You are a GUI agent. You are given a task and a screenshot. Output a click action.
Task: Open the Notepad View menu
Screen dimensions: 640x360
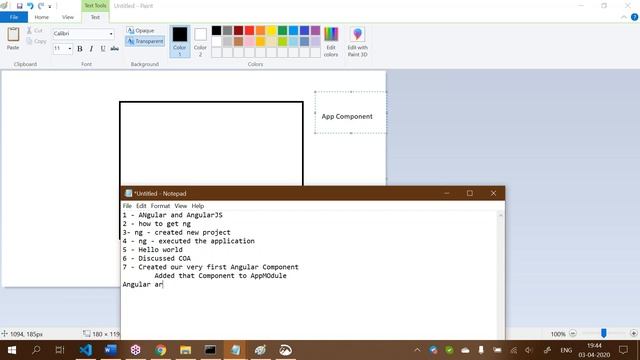coord(180,206)
